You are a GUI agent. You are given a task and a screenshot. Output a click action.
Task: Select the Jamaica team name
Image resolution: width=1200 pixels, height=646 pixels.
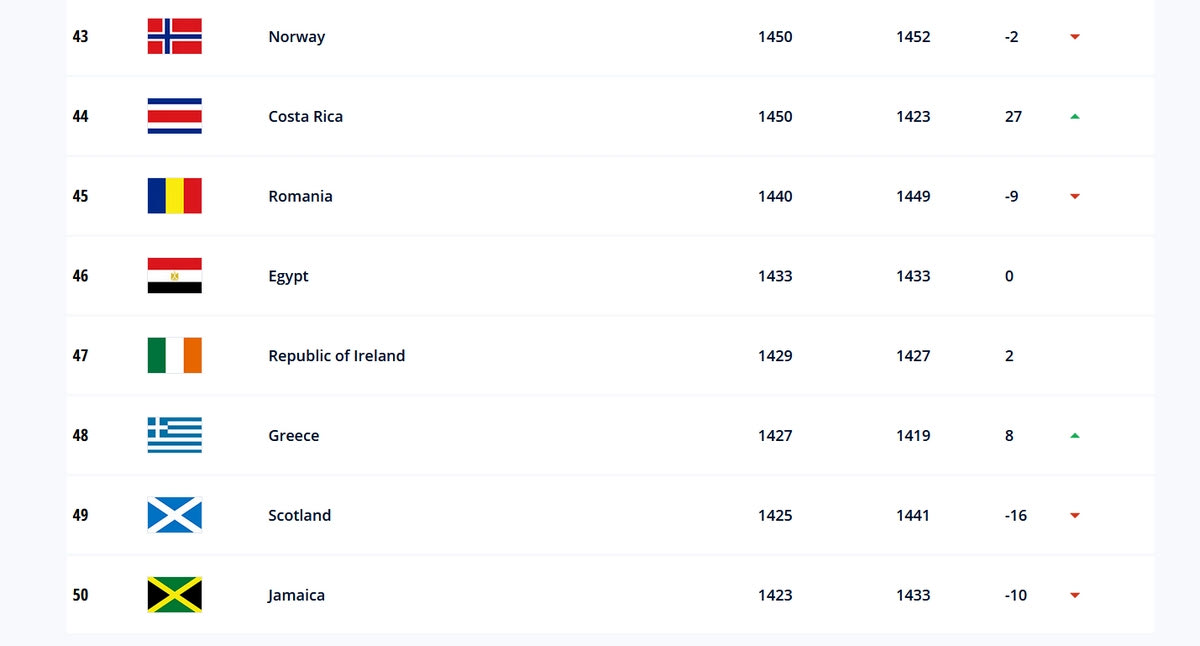click(x=296, y=595)
